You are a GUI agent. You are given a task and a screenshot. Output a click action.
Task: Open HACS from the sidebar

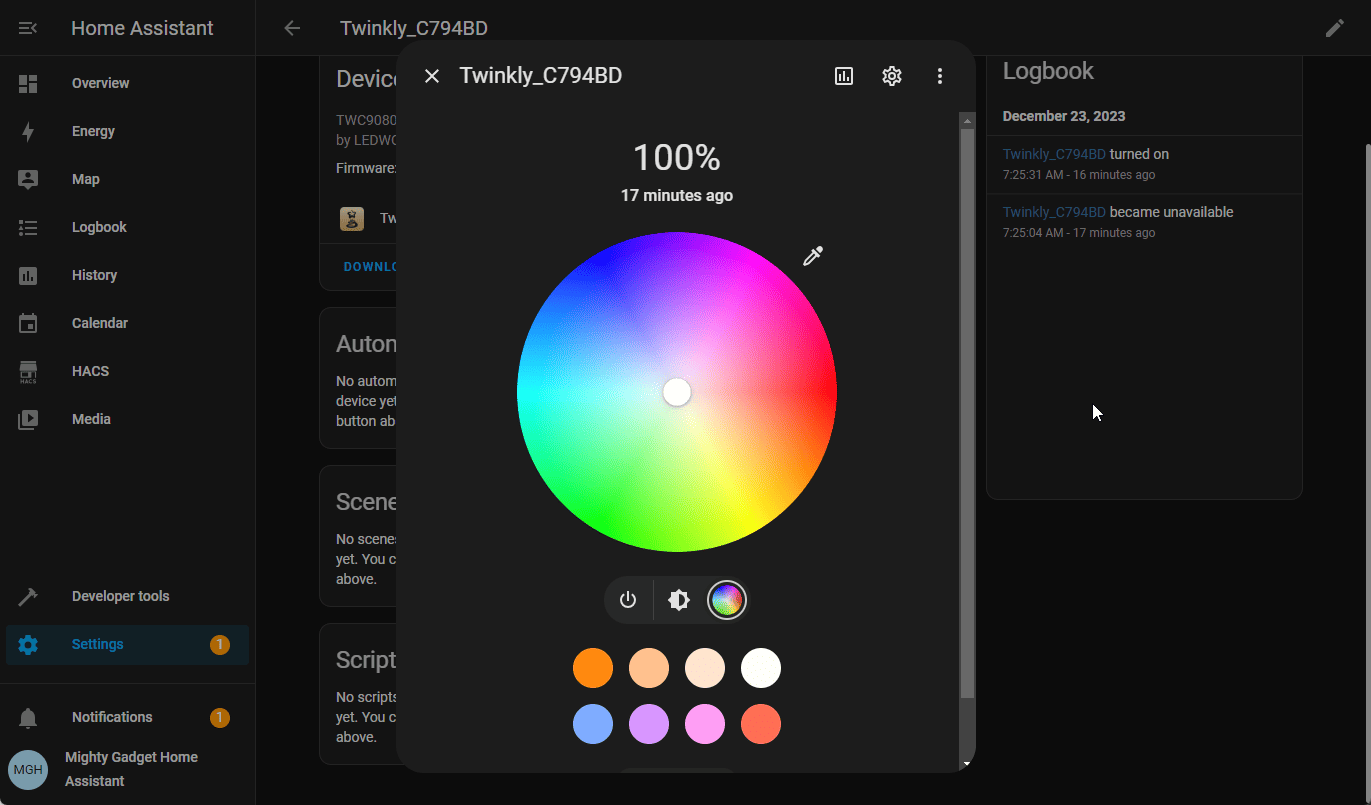click(x=90, y=371)
